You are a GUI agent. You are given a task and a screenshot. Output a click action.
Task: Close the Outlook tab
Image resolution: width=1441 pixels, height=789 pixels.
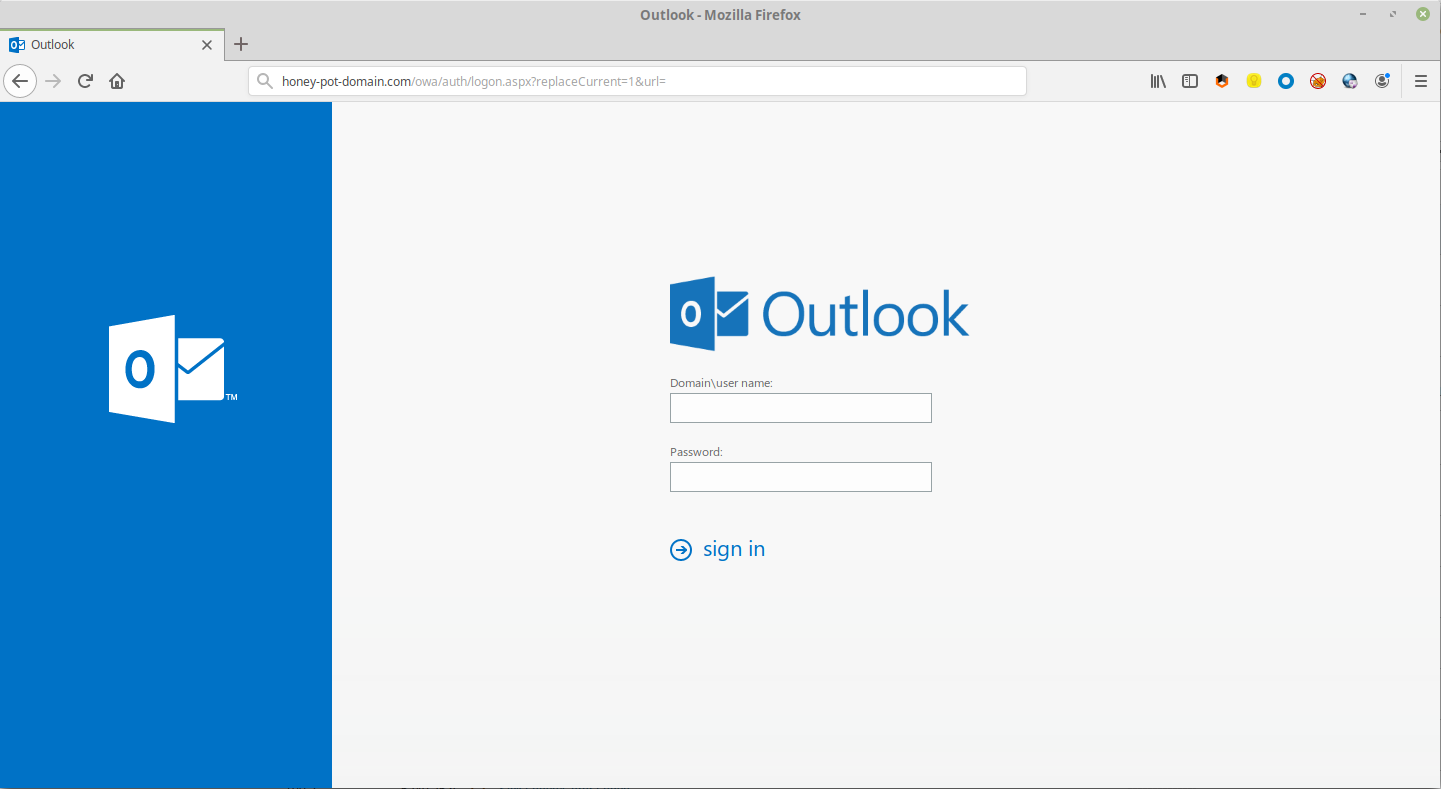pos(207,45)
